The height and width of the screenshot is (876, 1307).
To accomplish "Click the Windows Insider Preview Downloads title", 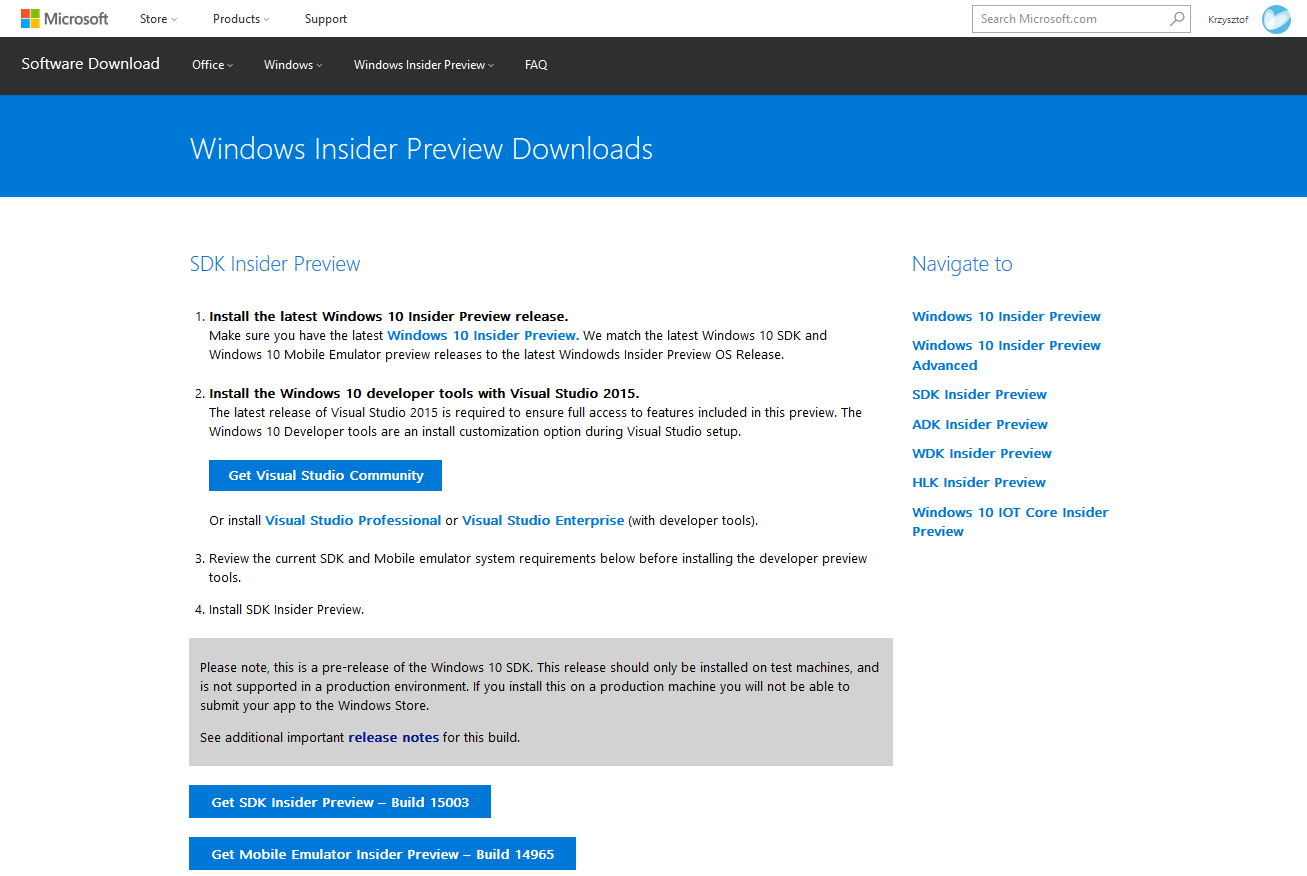I will coord(421,149).
